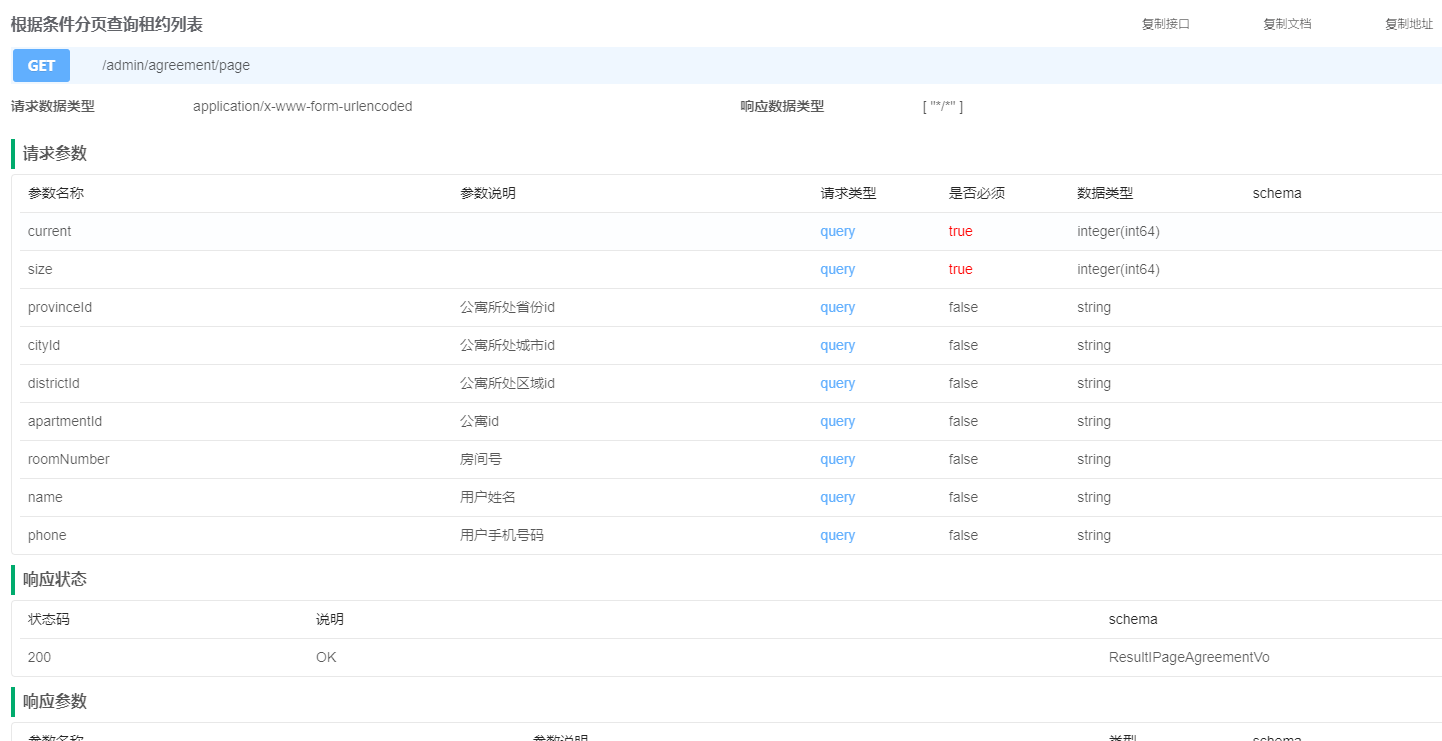Select the name parameter row label
1442x741 pixels.
[x=45, y=497]
